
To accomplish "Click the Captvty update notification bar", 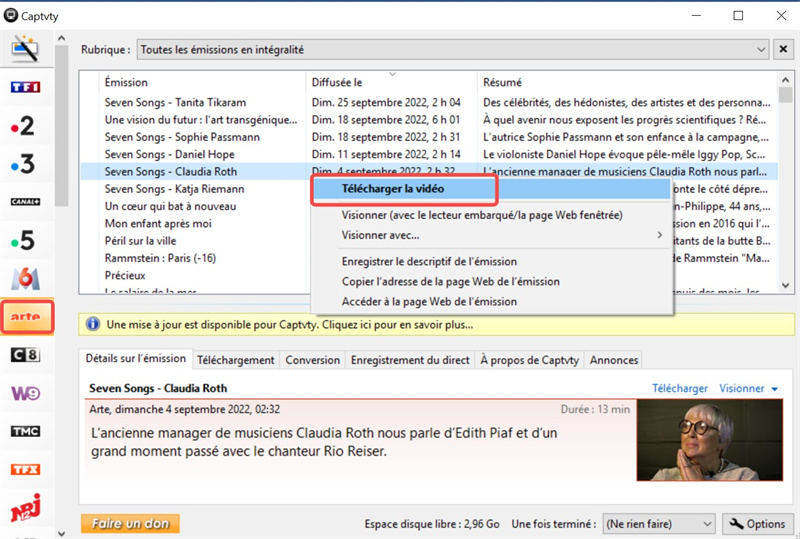I will click(436, 325).
